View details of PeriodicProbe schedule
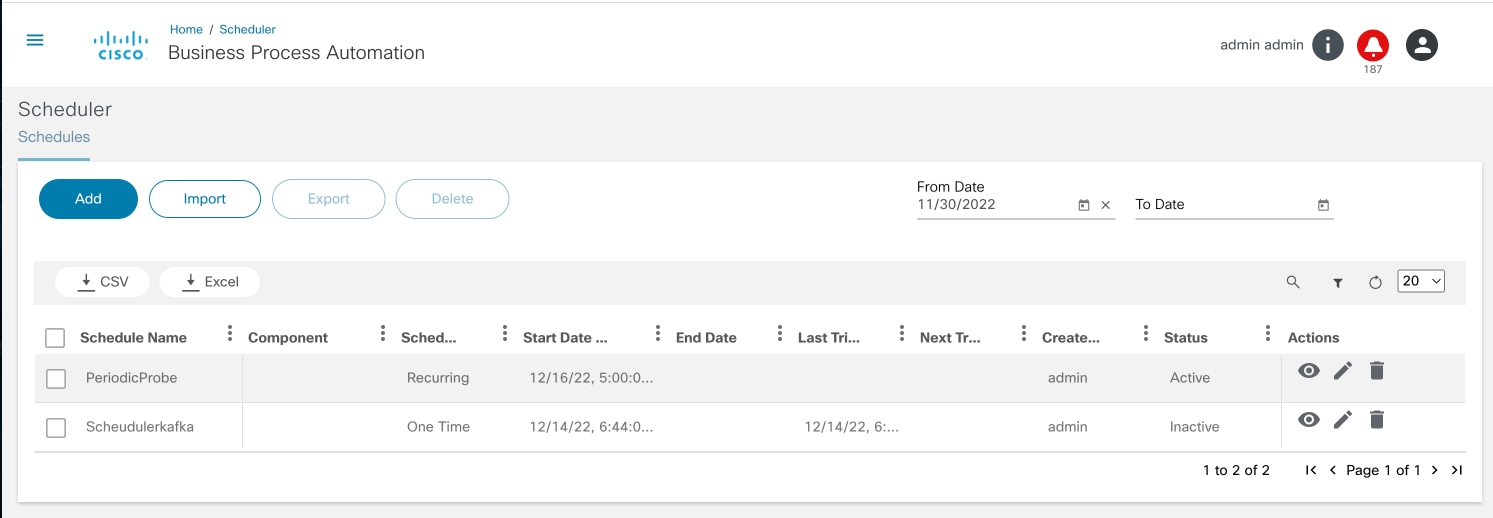The image size is (1493, 518). point(1308,371)
